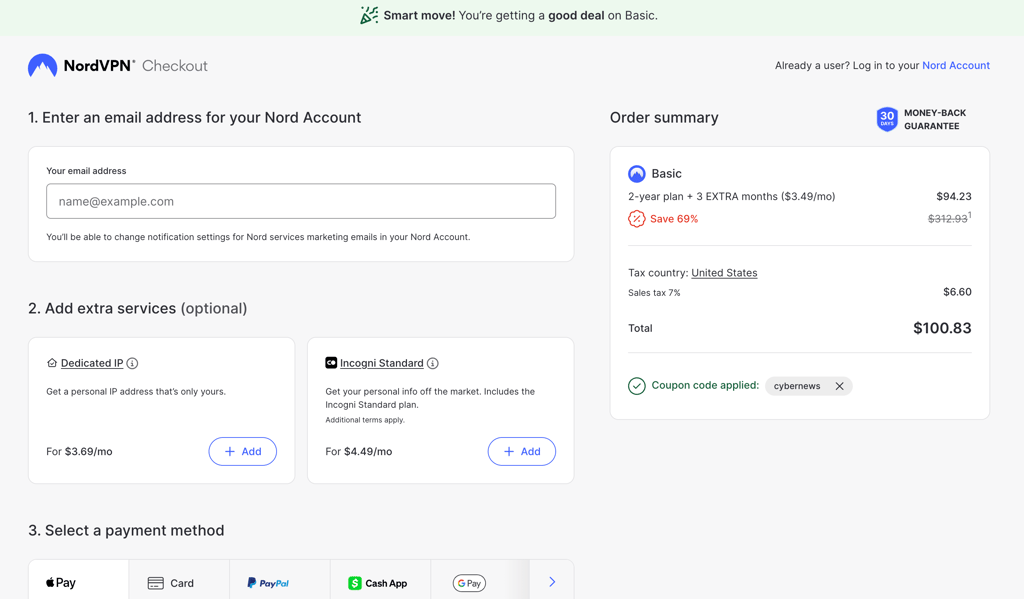
Task: Remove the cybernews coupon with X
Action: 839,386
